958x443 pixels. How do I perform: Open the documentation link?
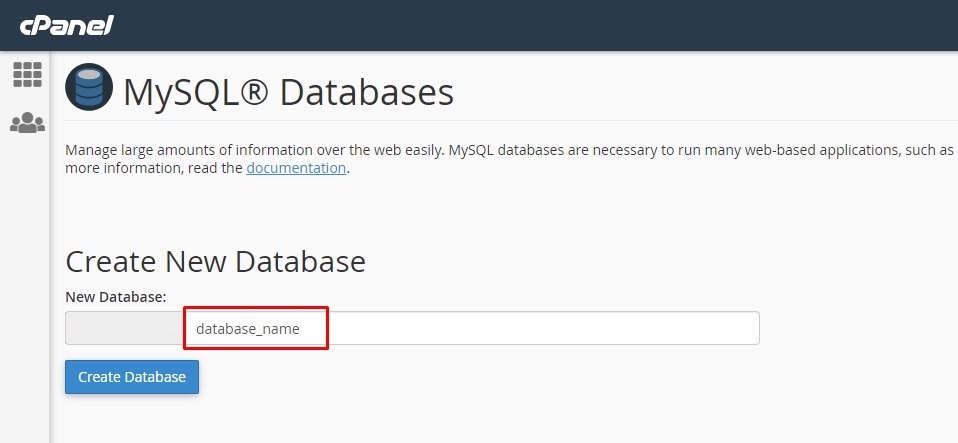click(296, 168)
